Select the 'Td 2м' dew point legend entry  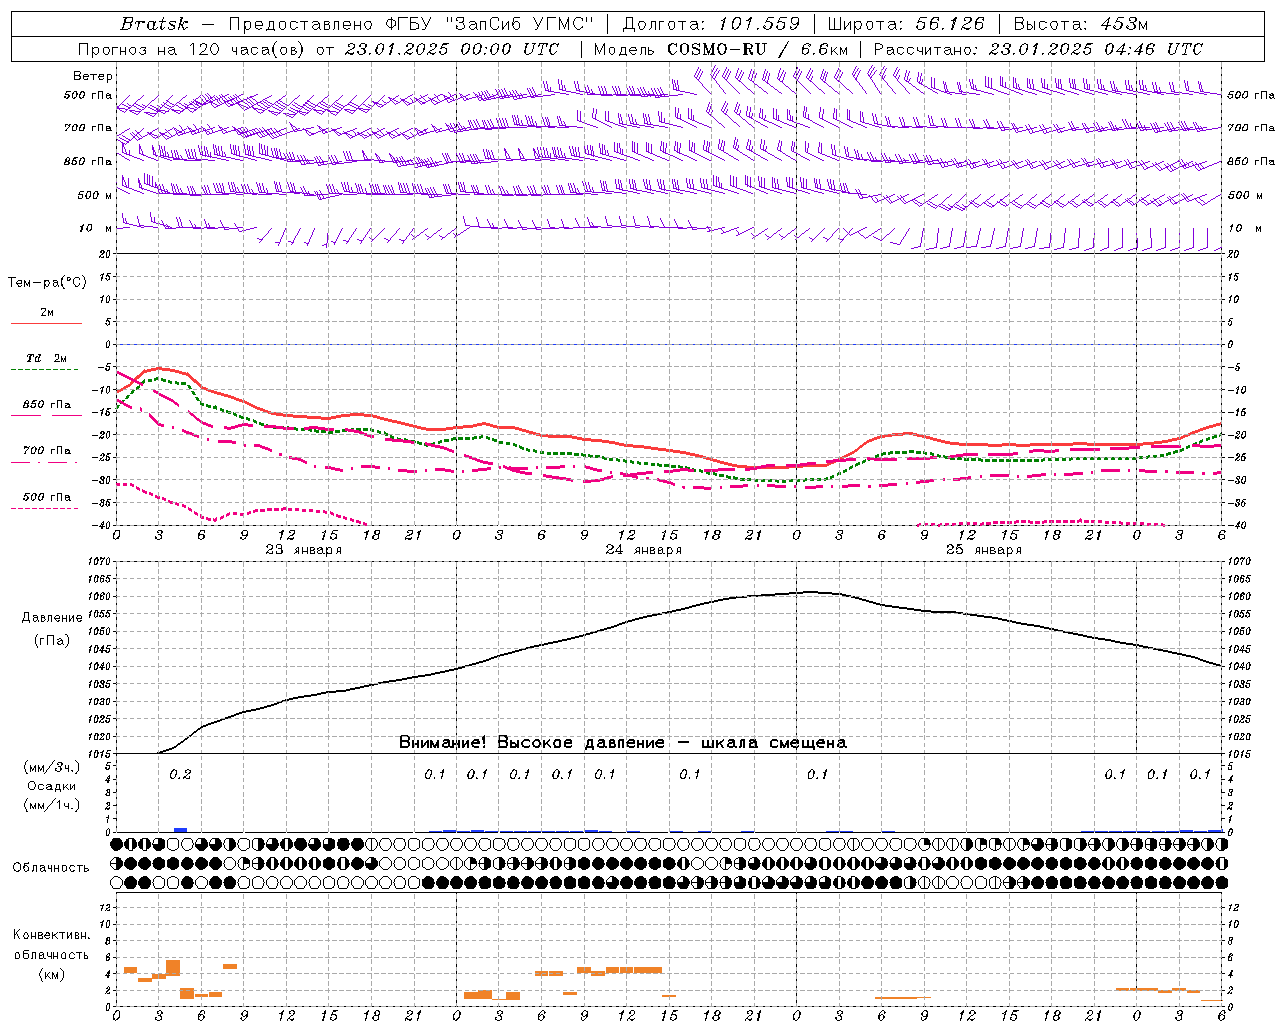pyautogui.click(x=47, y=358)
